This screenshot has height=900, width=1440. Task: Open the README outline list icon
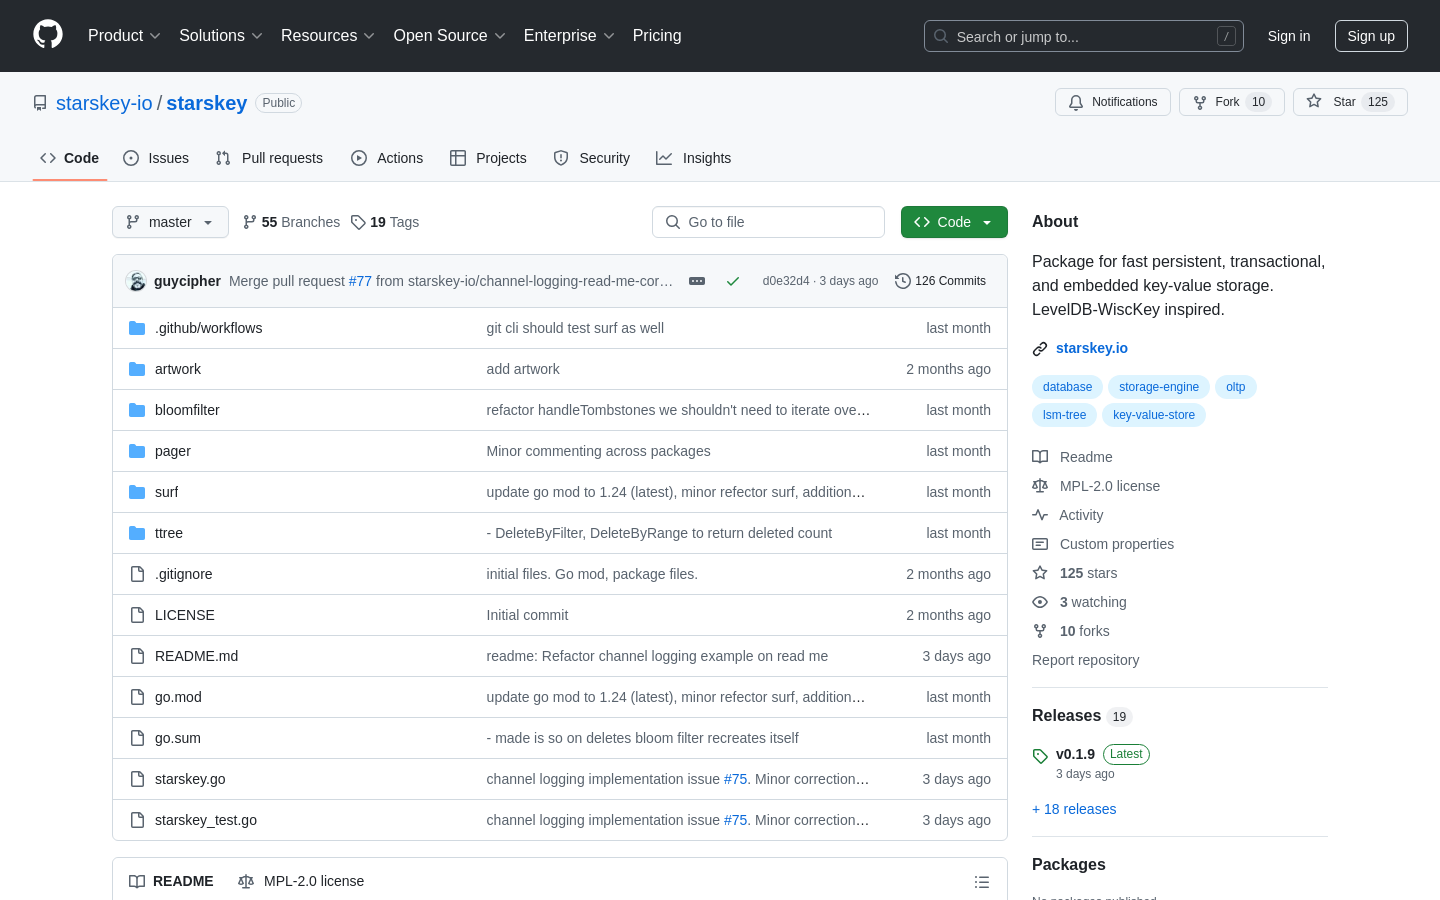pyautogui.click(x=982, y=882)
